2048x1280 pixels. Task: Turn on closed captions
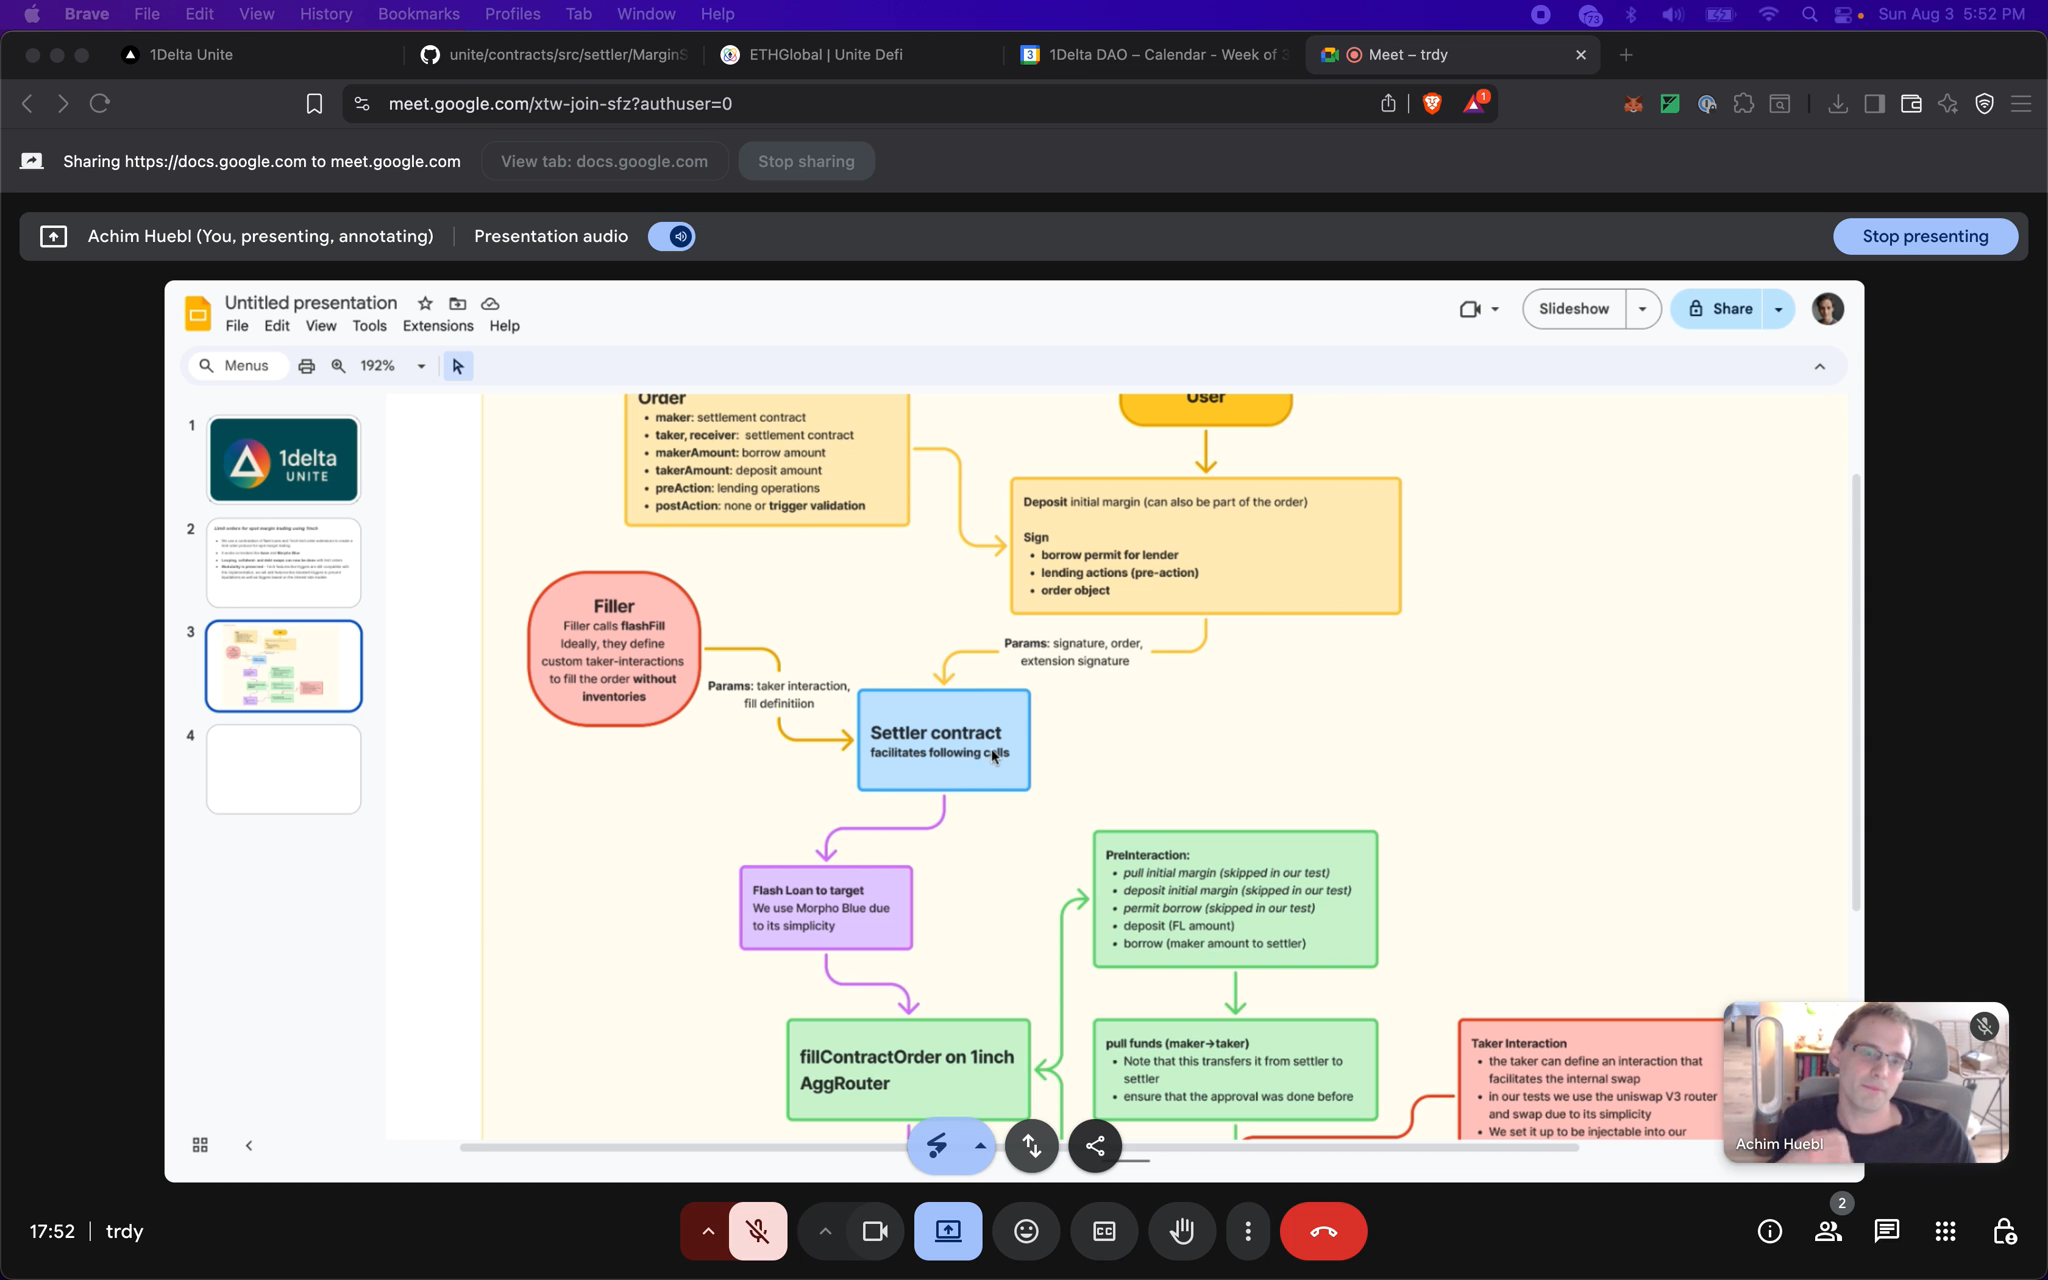tap(1104, 1231)
